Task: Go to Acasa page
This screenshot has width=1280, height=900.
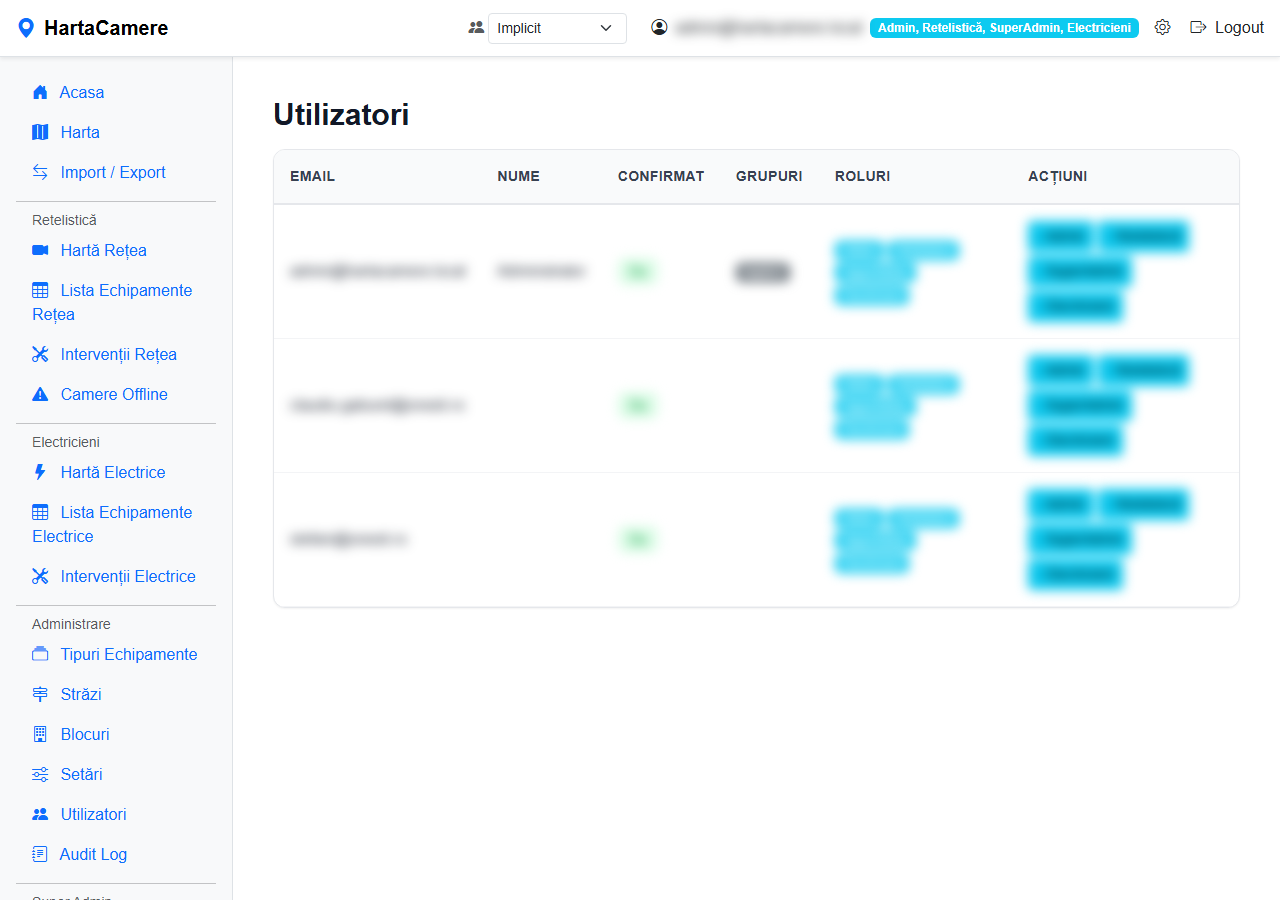Action: (82, 92)
